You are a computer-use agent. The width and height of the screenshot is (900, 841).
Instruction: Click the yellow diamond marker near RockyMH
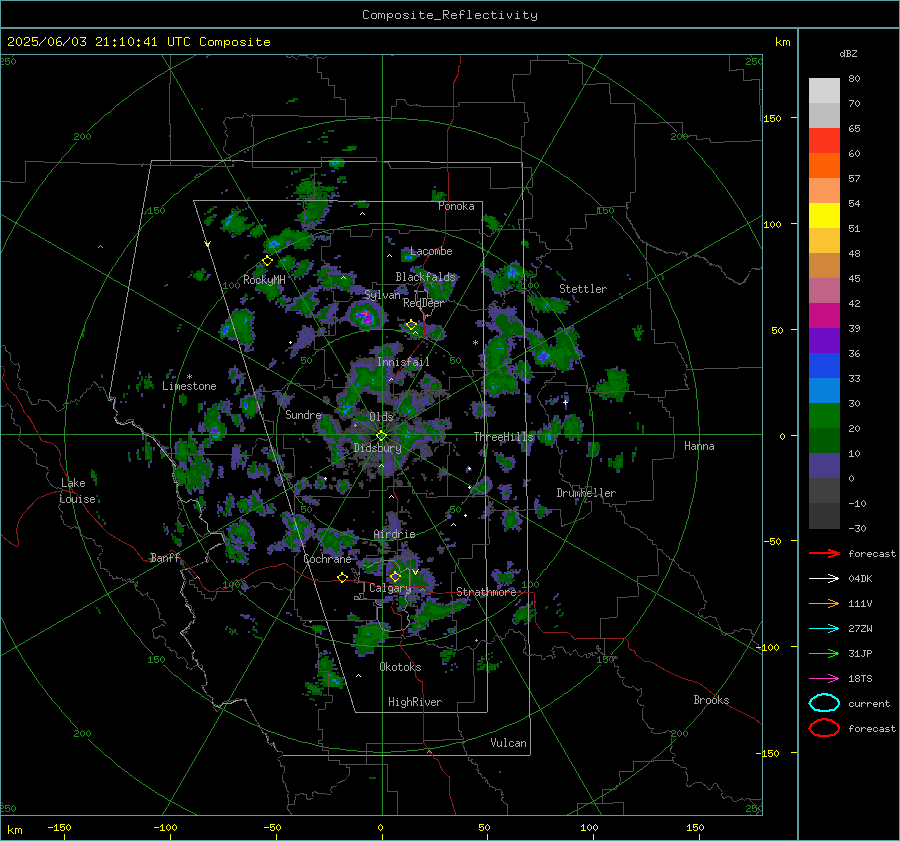pos(267,261)
